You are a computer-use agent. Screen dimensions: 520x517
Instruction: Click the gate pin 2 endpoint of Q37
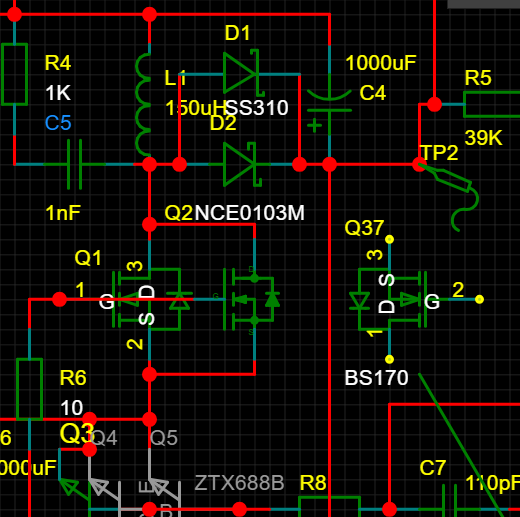pos(479,299)
